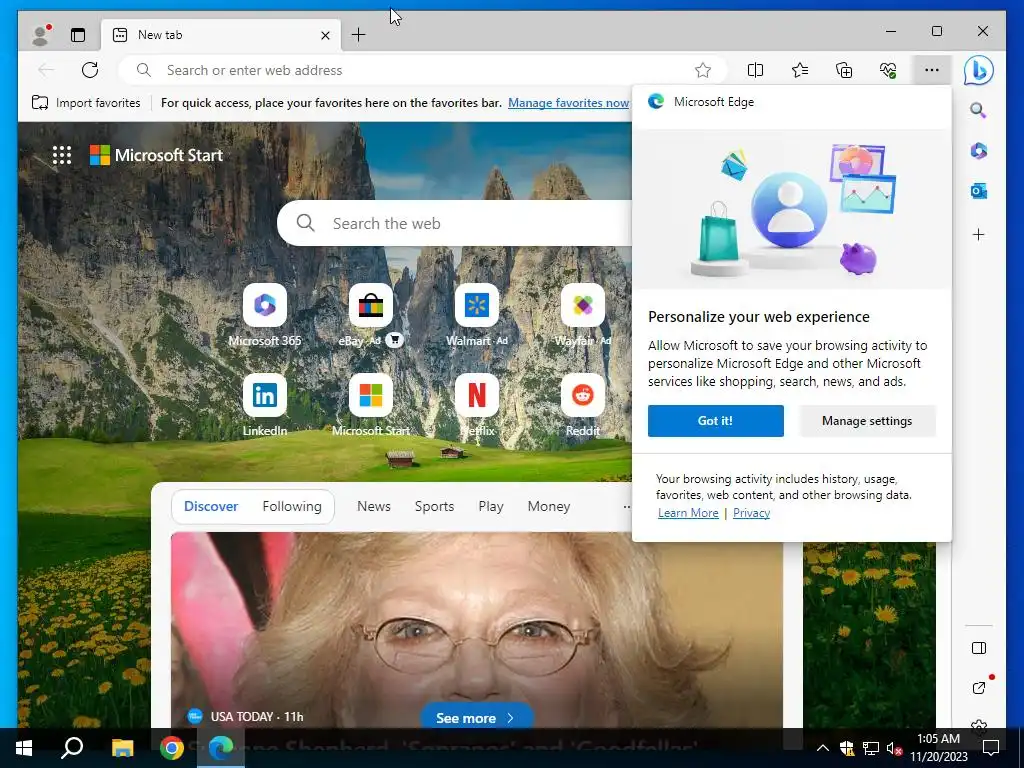Viewport: 1024px width, 768px height.
Task: Open link in external window icon
Action: pos(978,688)
